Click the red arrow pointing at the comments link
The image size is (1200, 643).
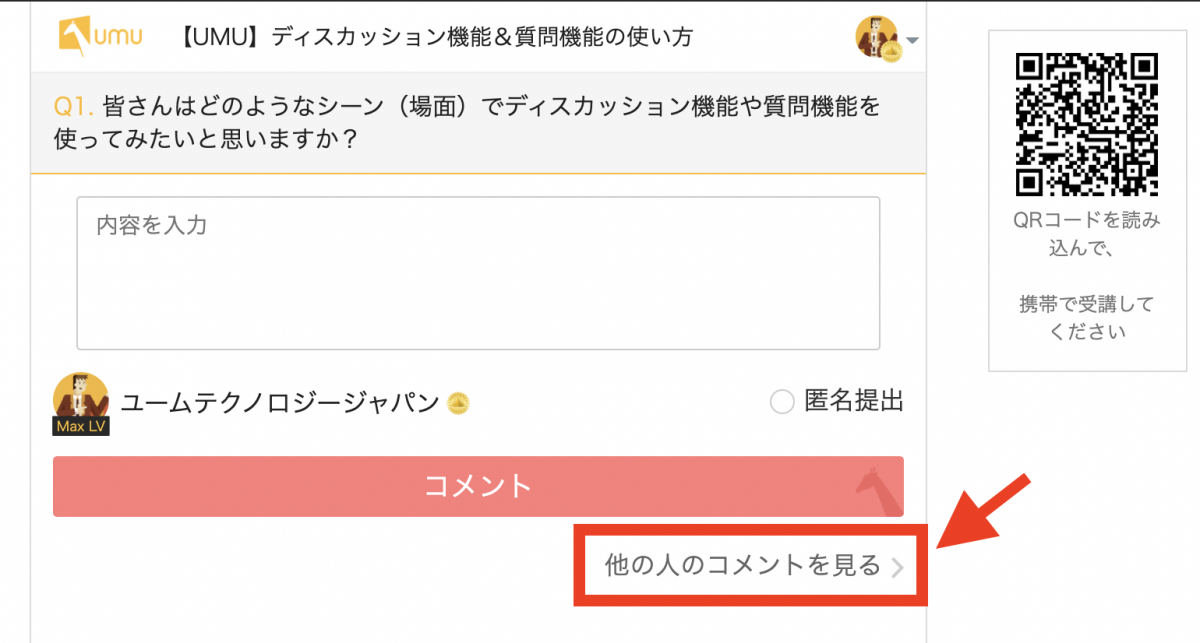[983, 511]
